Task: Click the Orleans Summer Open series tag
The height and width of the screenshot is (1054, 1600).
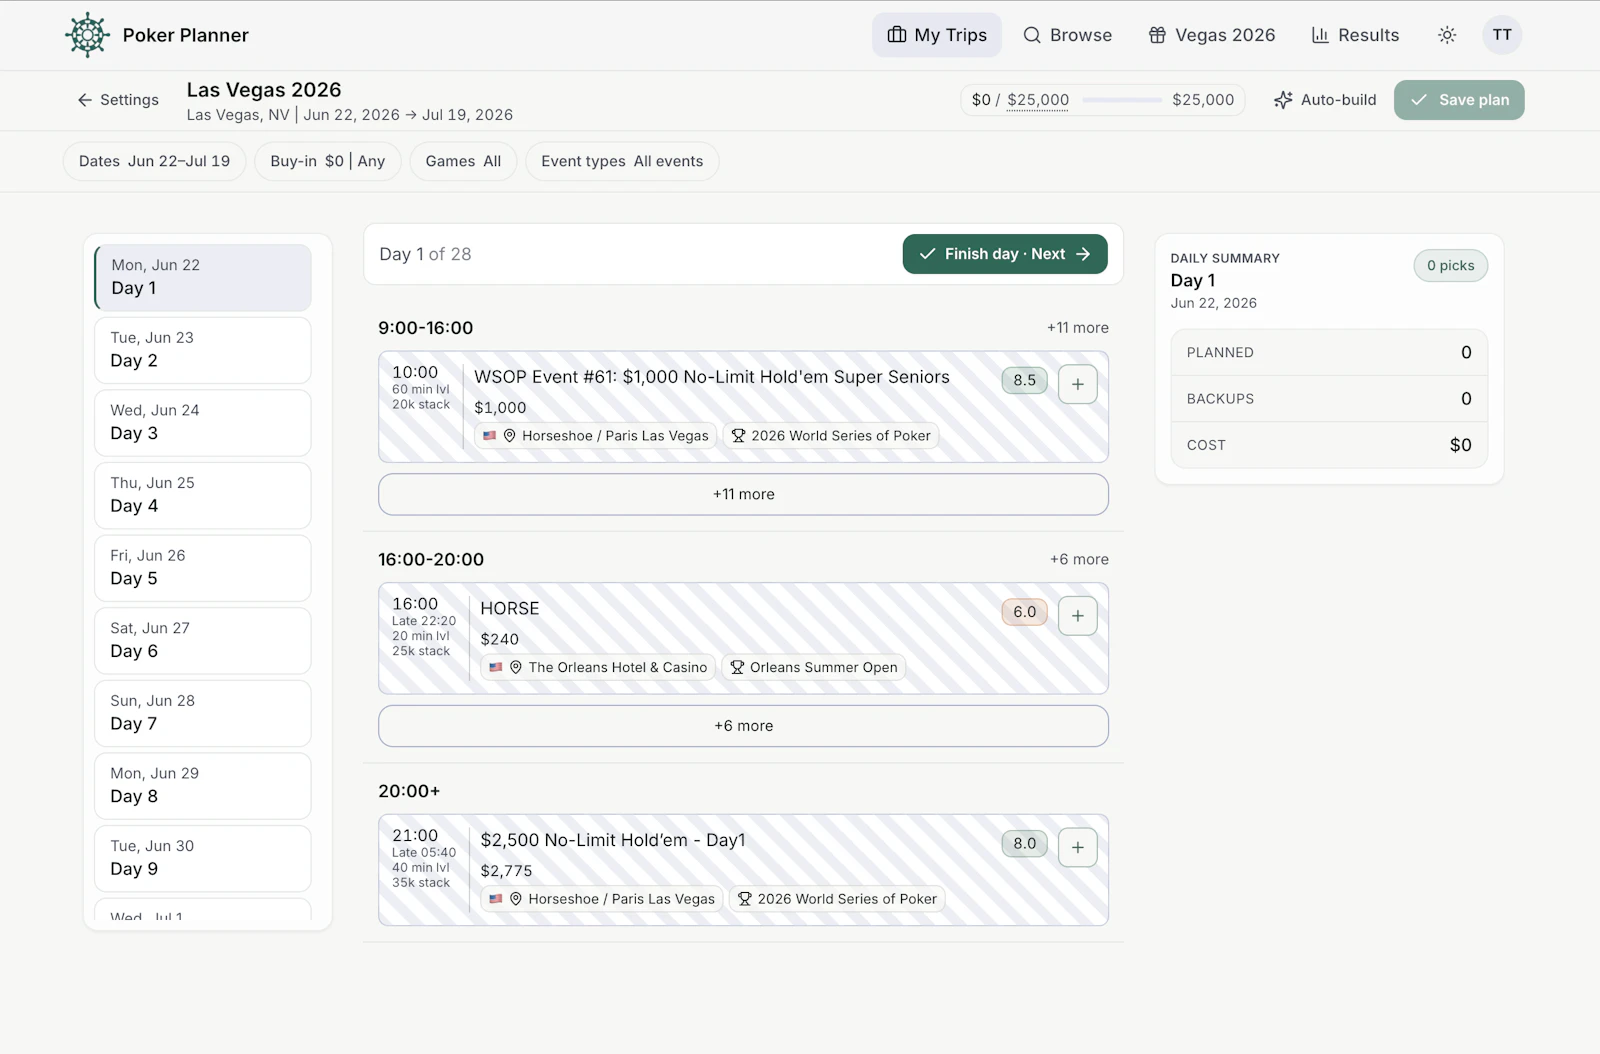Action: pyautogui.click(x=813, y=667)
